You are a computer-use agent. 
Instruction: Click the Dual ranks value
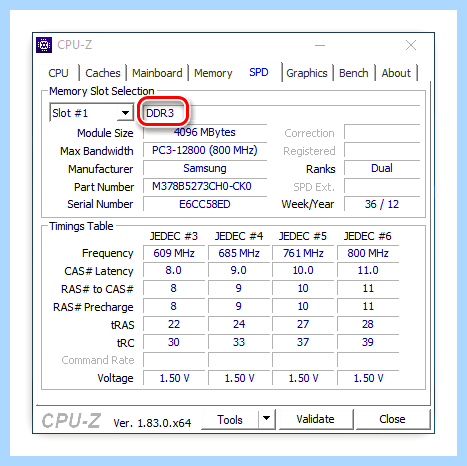click(382, 168)
